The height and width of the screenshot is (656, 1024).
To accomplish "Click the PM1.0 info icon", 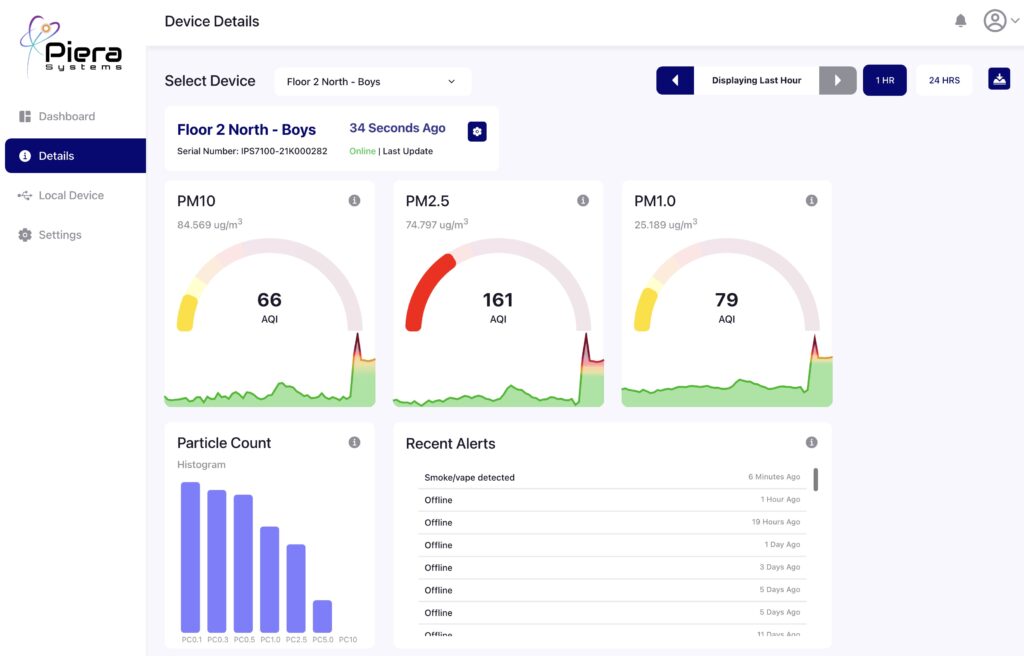I will pyautogui.click(x=812, y=200).
